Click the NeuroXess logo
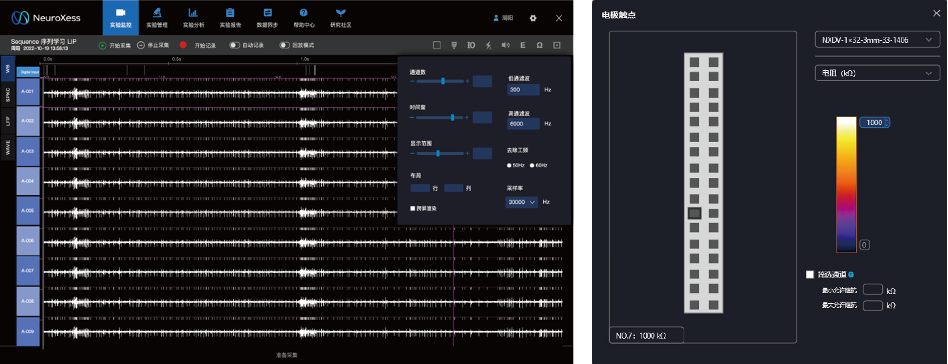 pos(46,18)
